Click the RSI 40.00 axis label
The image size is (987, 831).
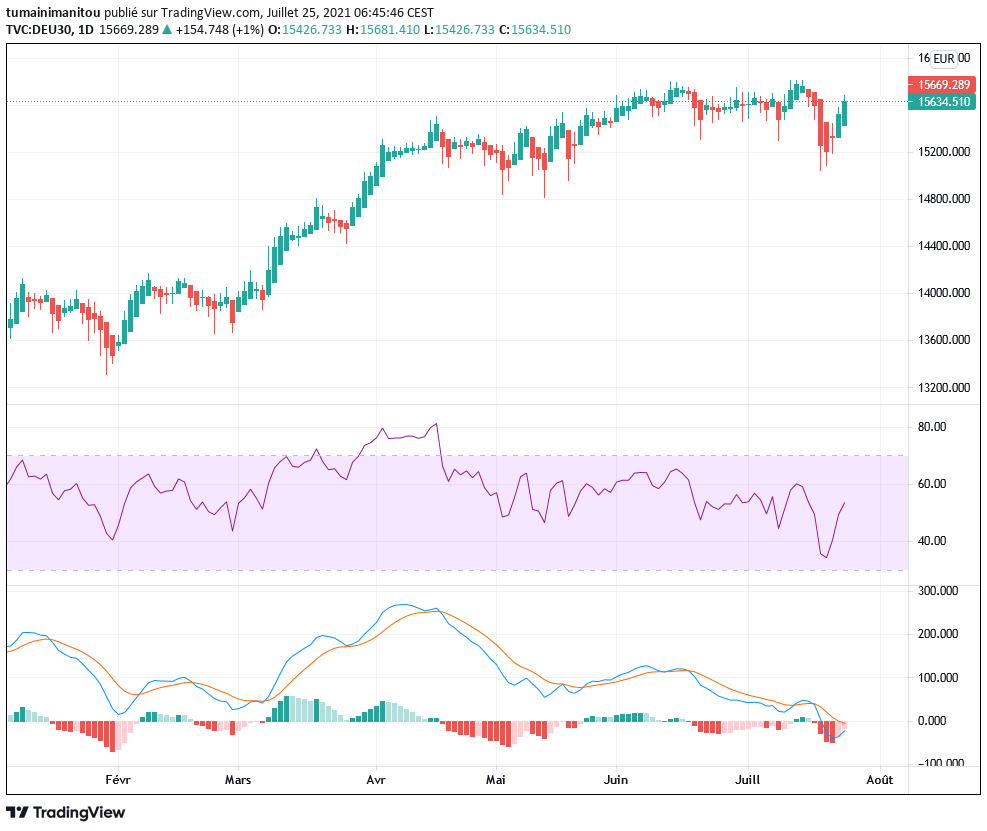point(932,541)
